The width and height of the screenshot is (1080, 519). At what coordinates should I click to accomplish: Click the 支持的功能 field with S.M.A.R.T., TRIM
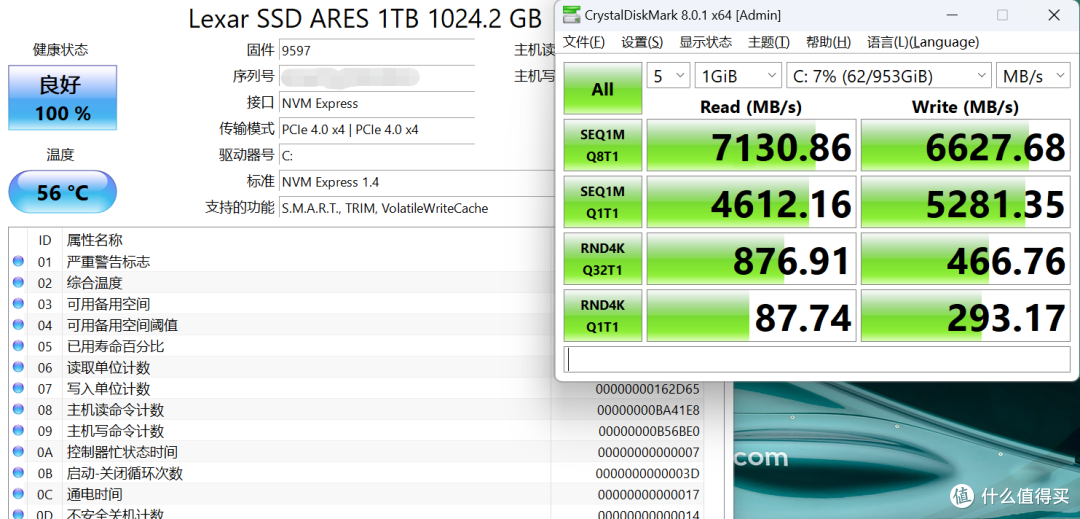click(417, 208)
